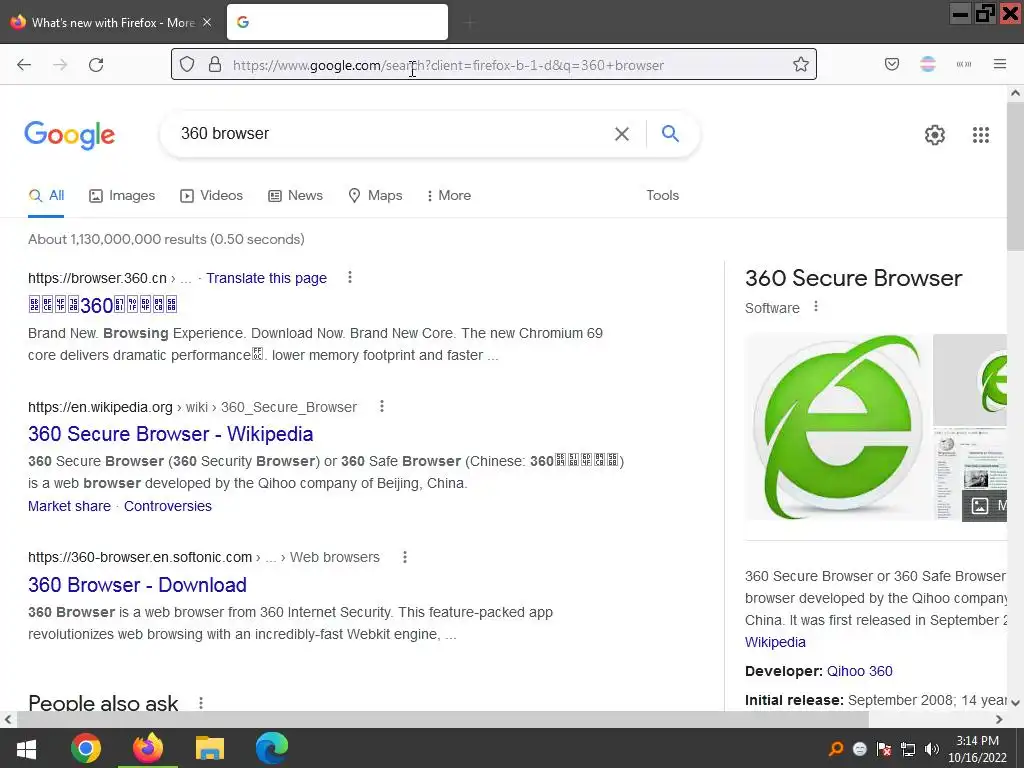Open options for Wikipedia result
The image size is (1024, 768).
pyautogui.click(x=382, y=407)
